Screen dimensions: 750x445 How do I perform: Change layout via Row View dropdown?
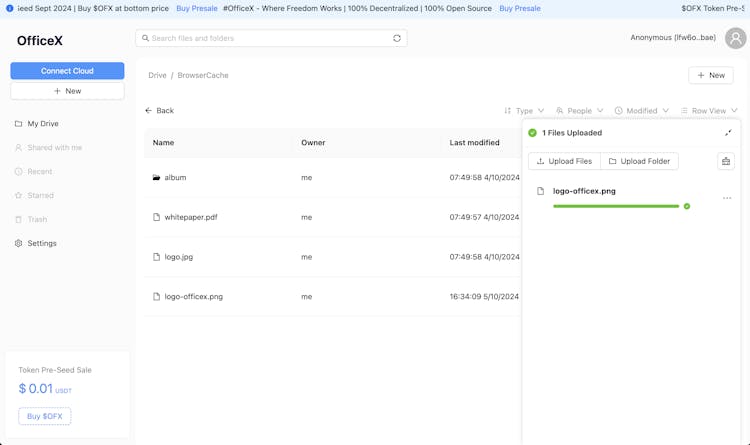coord(709,111)
